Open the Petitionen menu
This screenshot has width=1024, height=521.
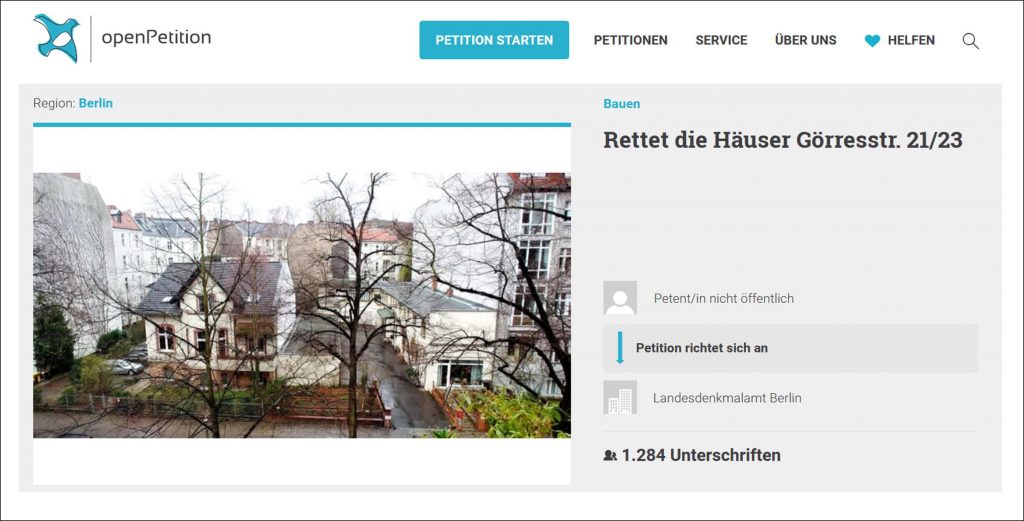(630, 41)
